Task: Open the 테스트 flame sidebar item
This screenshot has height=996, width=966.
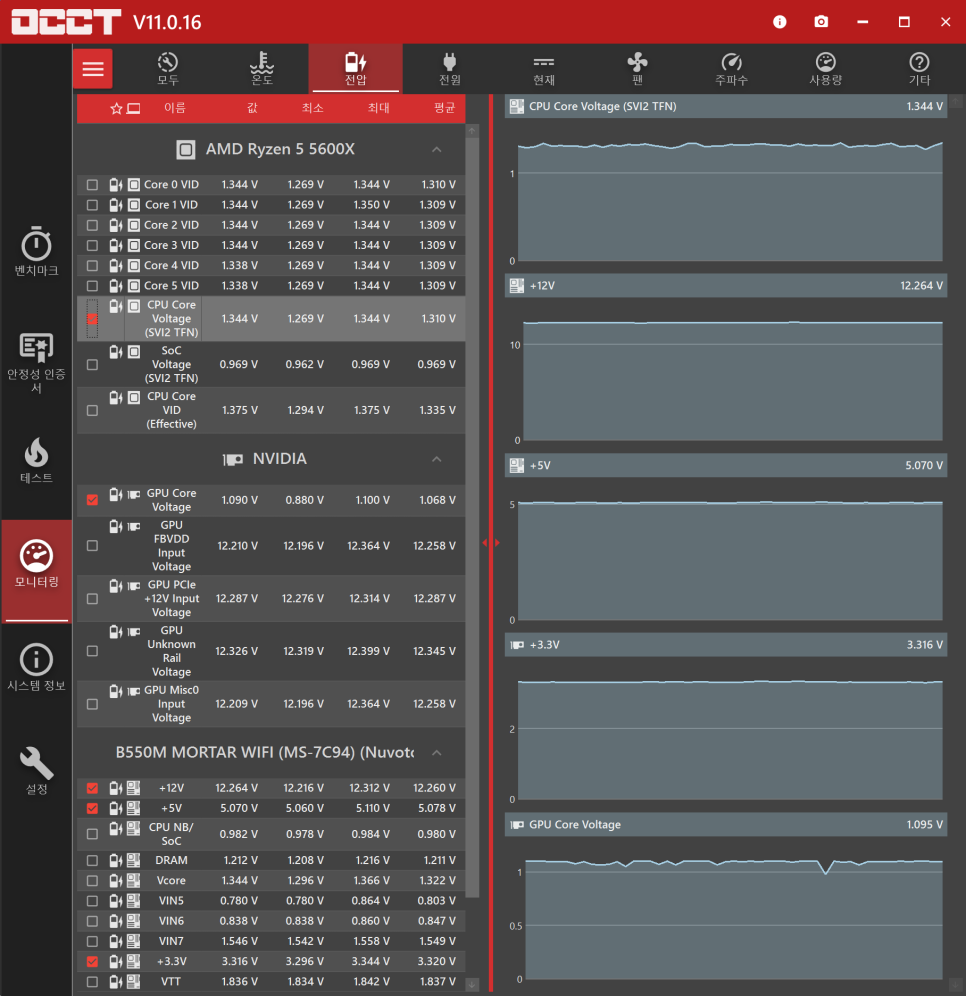Action: [36, 461]
